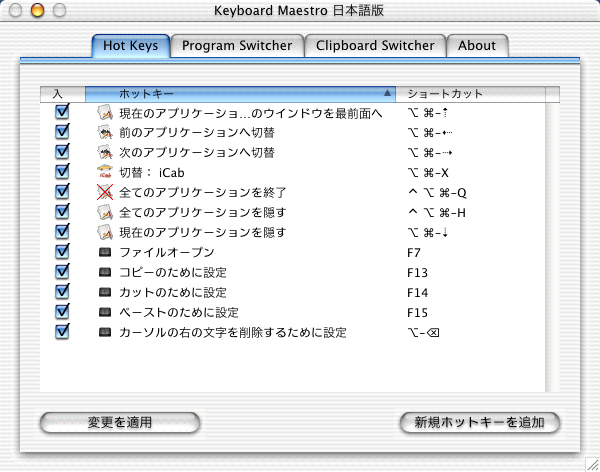Image resolution: width=600 pixels, height=472 pixels.
Task: Select row text 現在のアプリケーションを隠す
Action: click(202, 232)
